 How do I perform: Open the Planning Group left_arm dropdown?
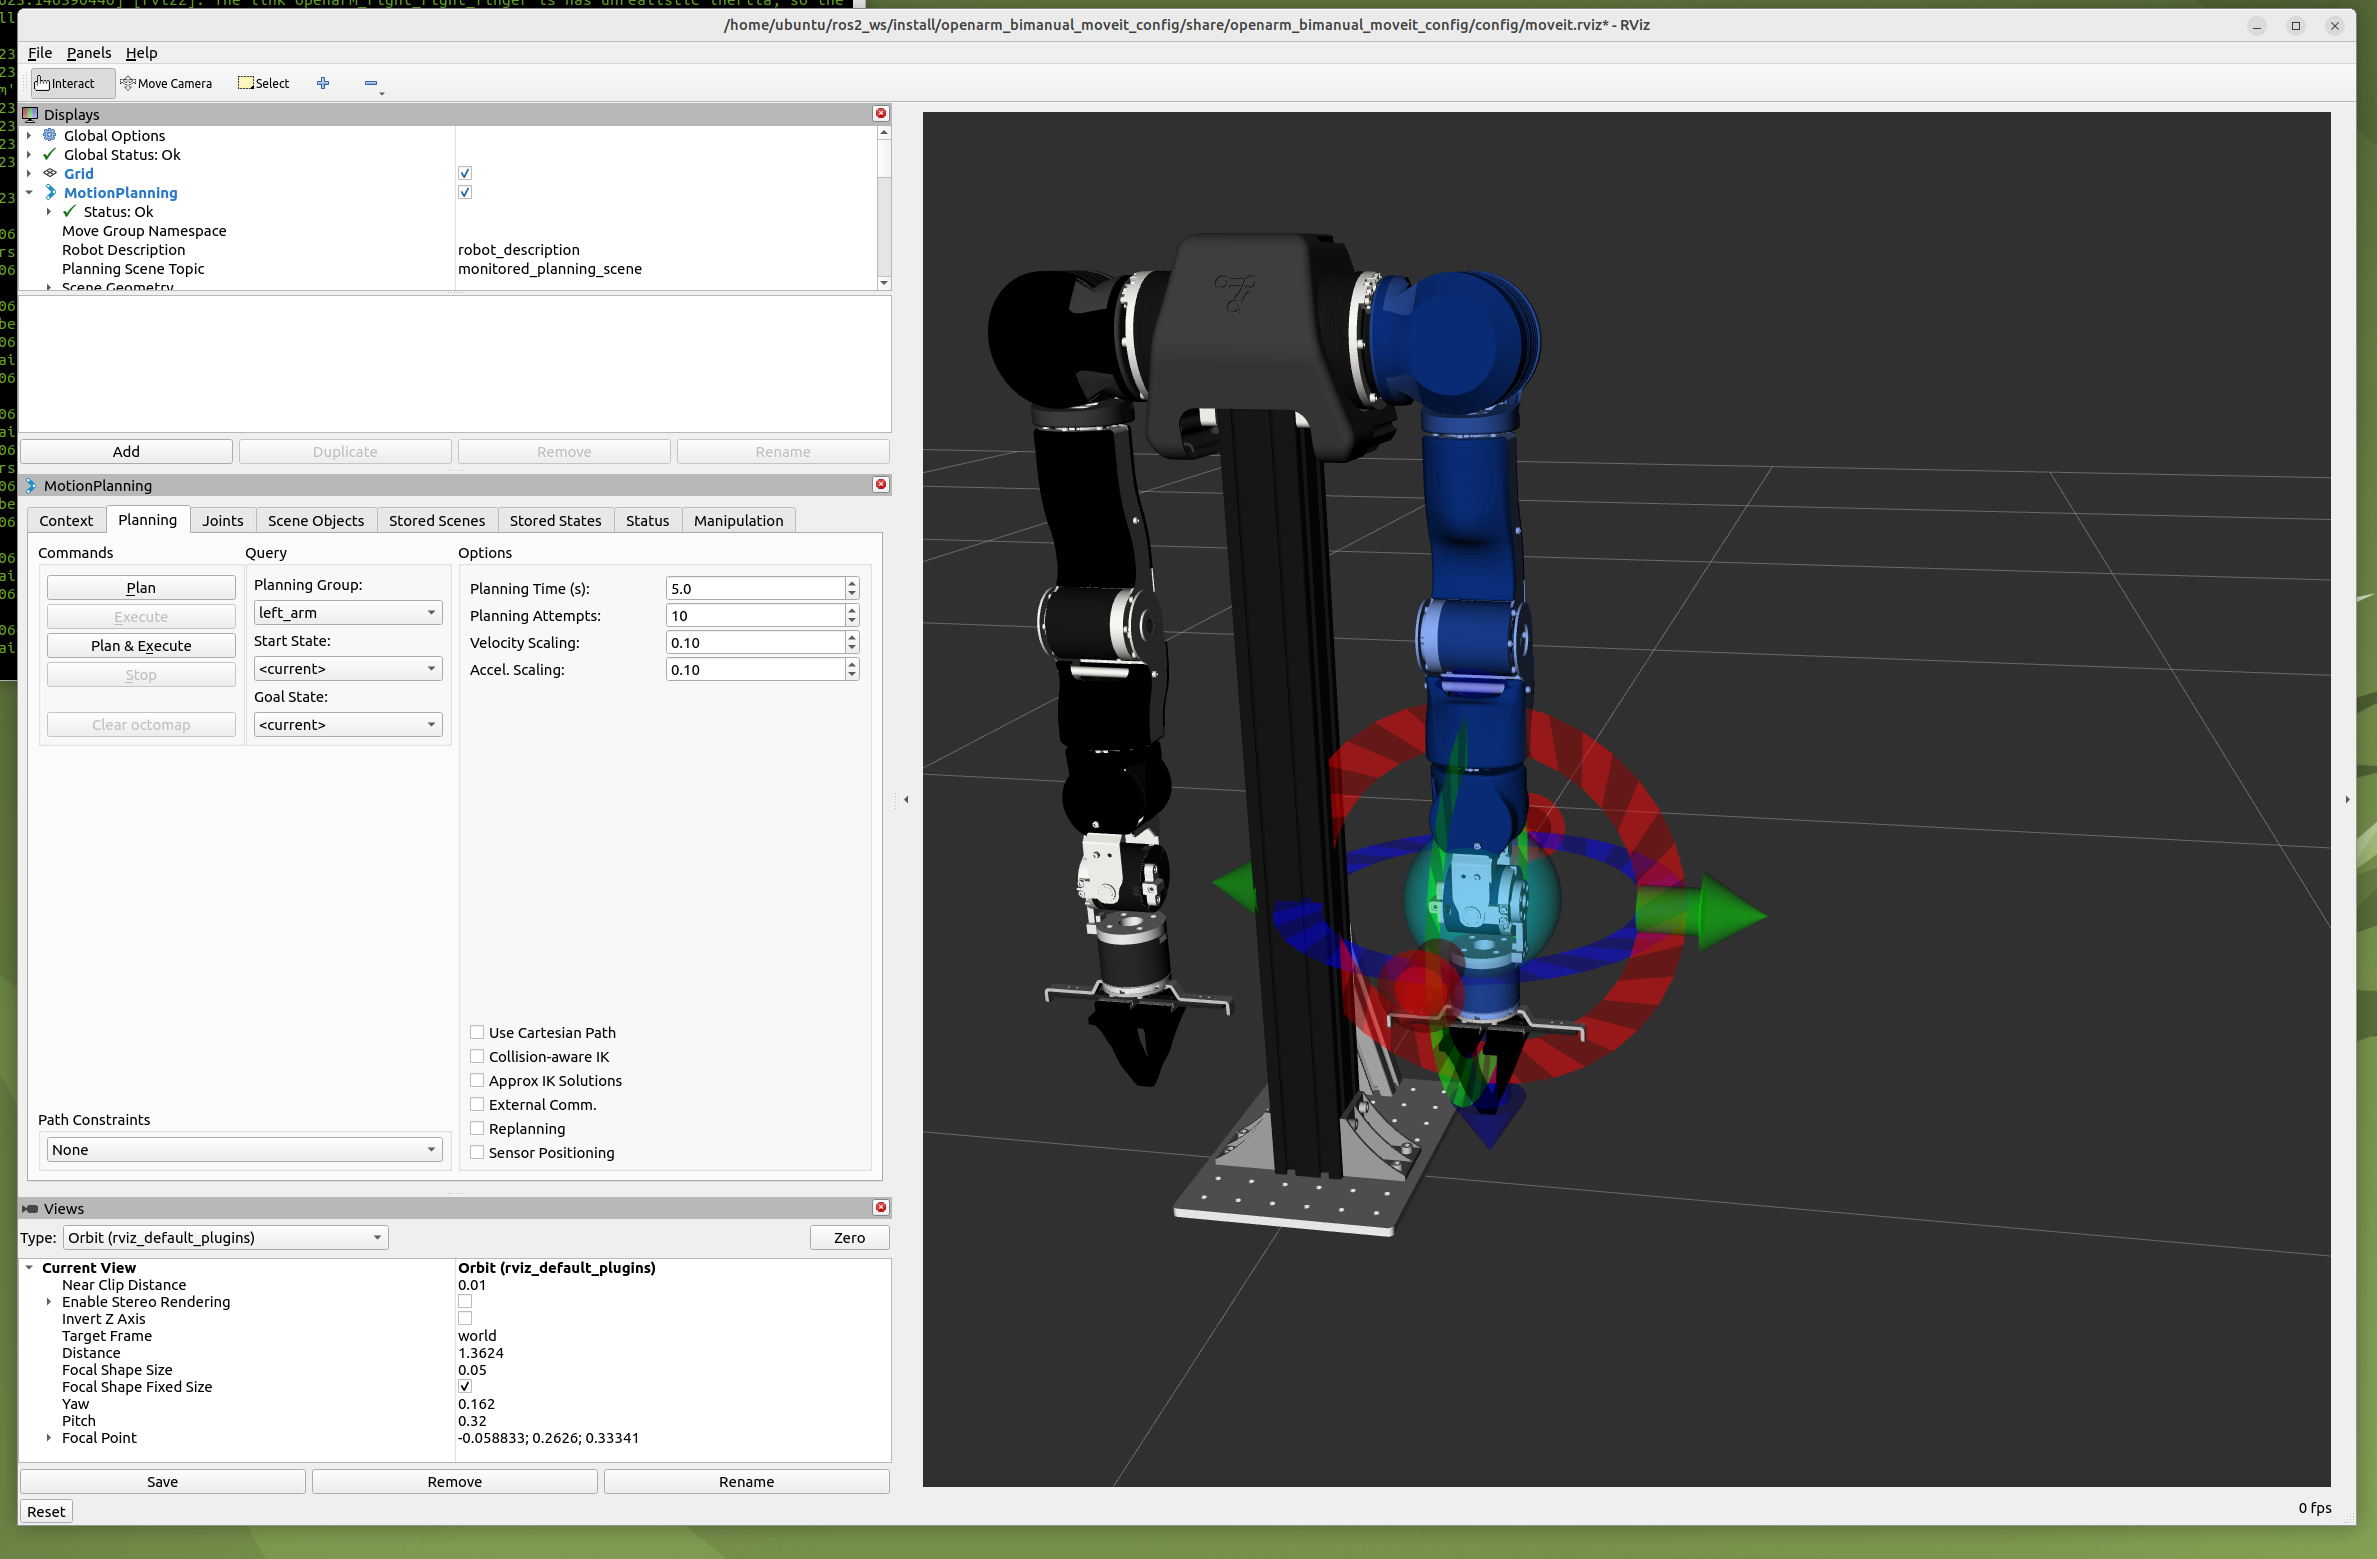pos(347,613)
